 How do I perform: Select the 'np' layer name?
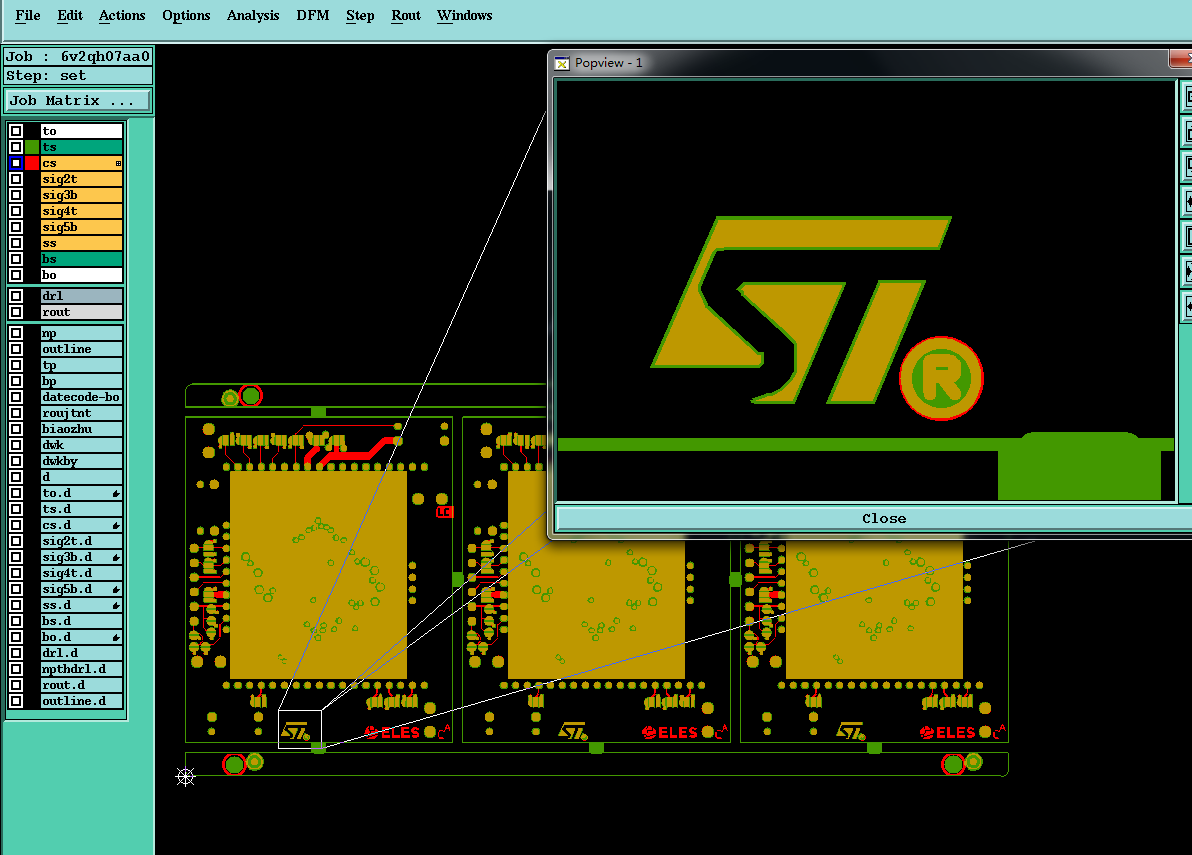[x=81, y=333]
